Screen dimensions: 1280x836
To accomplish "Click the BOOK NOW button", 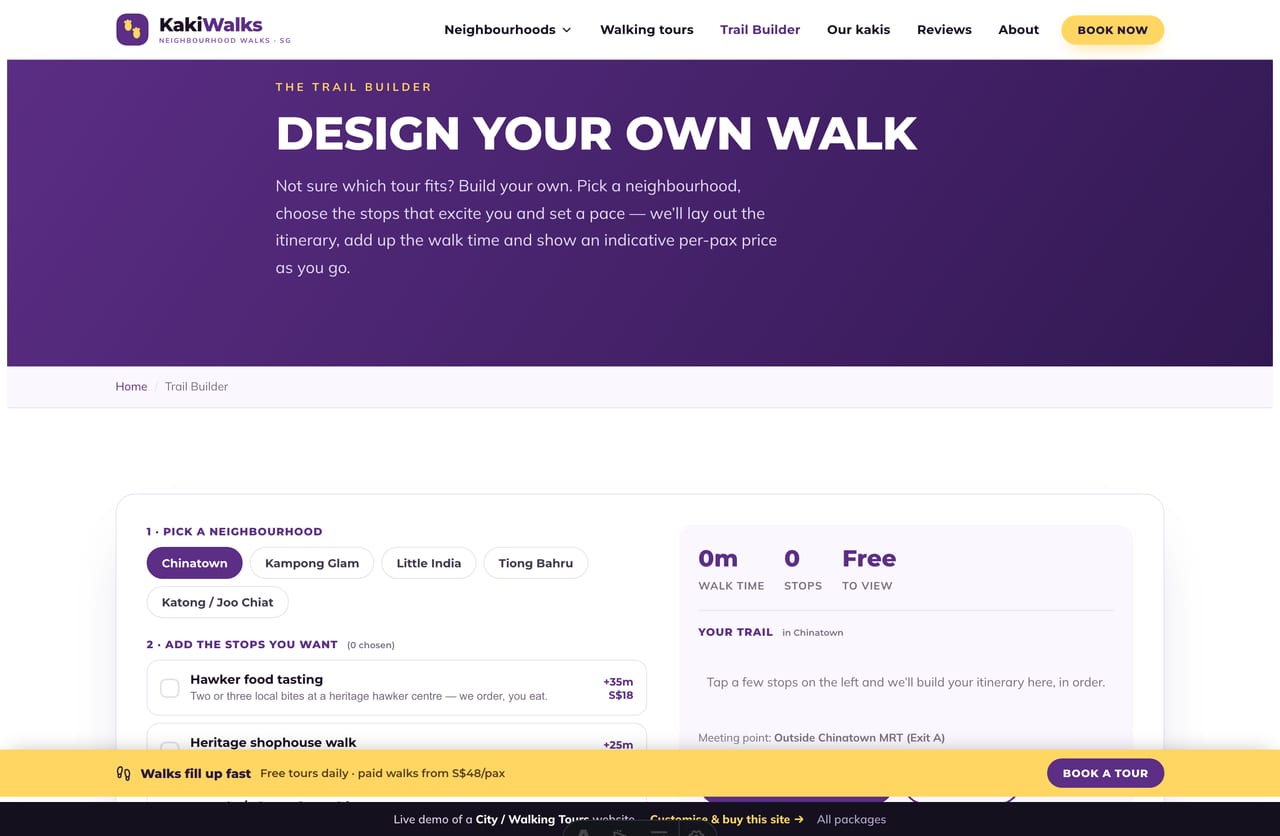I will [x=1112, y=30].
